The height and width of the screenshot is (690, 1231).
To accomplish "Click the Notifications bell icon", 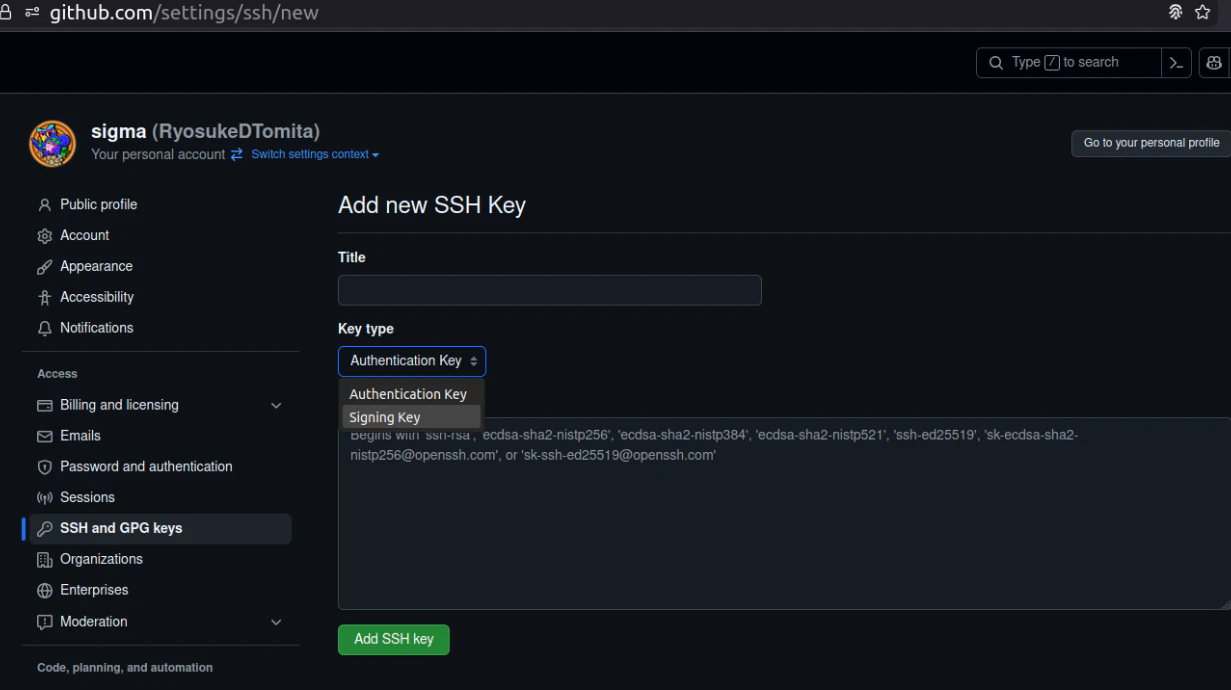I will pos(44,328).
